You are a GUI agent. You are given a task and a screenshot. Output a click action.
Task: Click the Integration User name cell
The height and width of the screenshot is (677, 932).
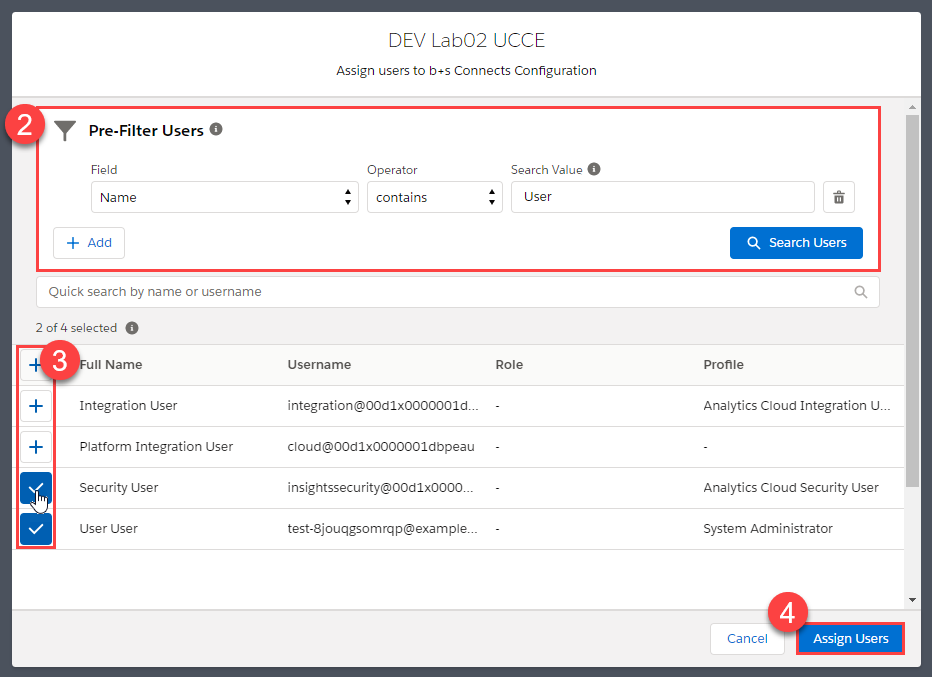tap(128, 406)
